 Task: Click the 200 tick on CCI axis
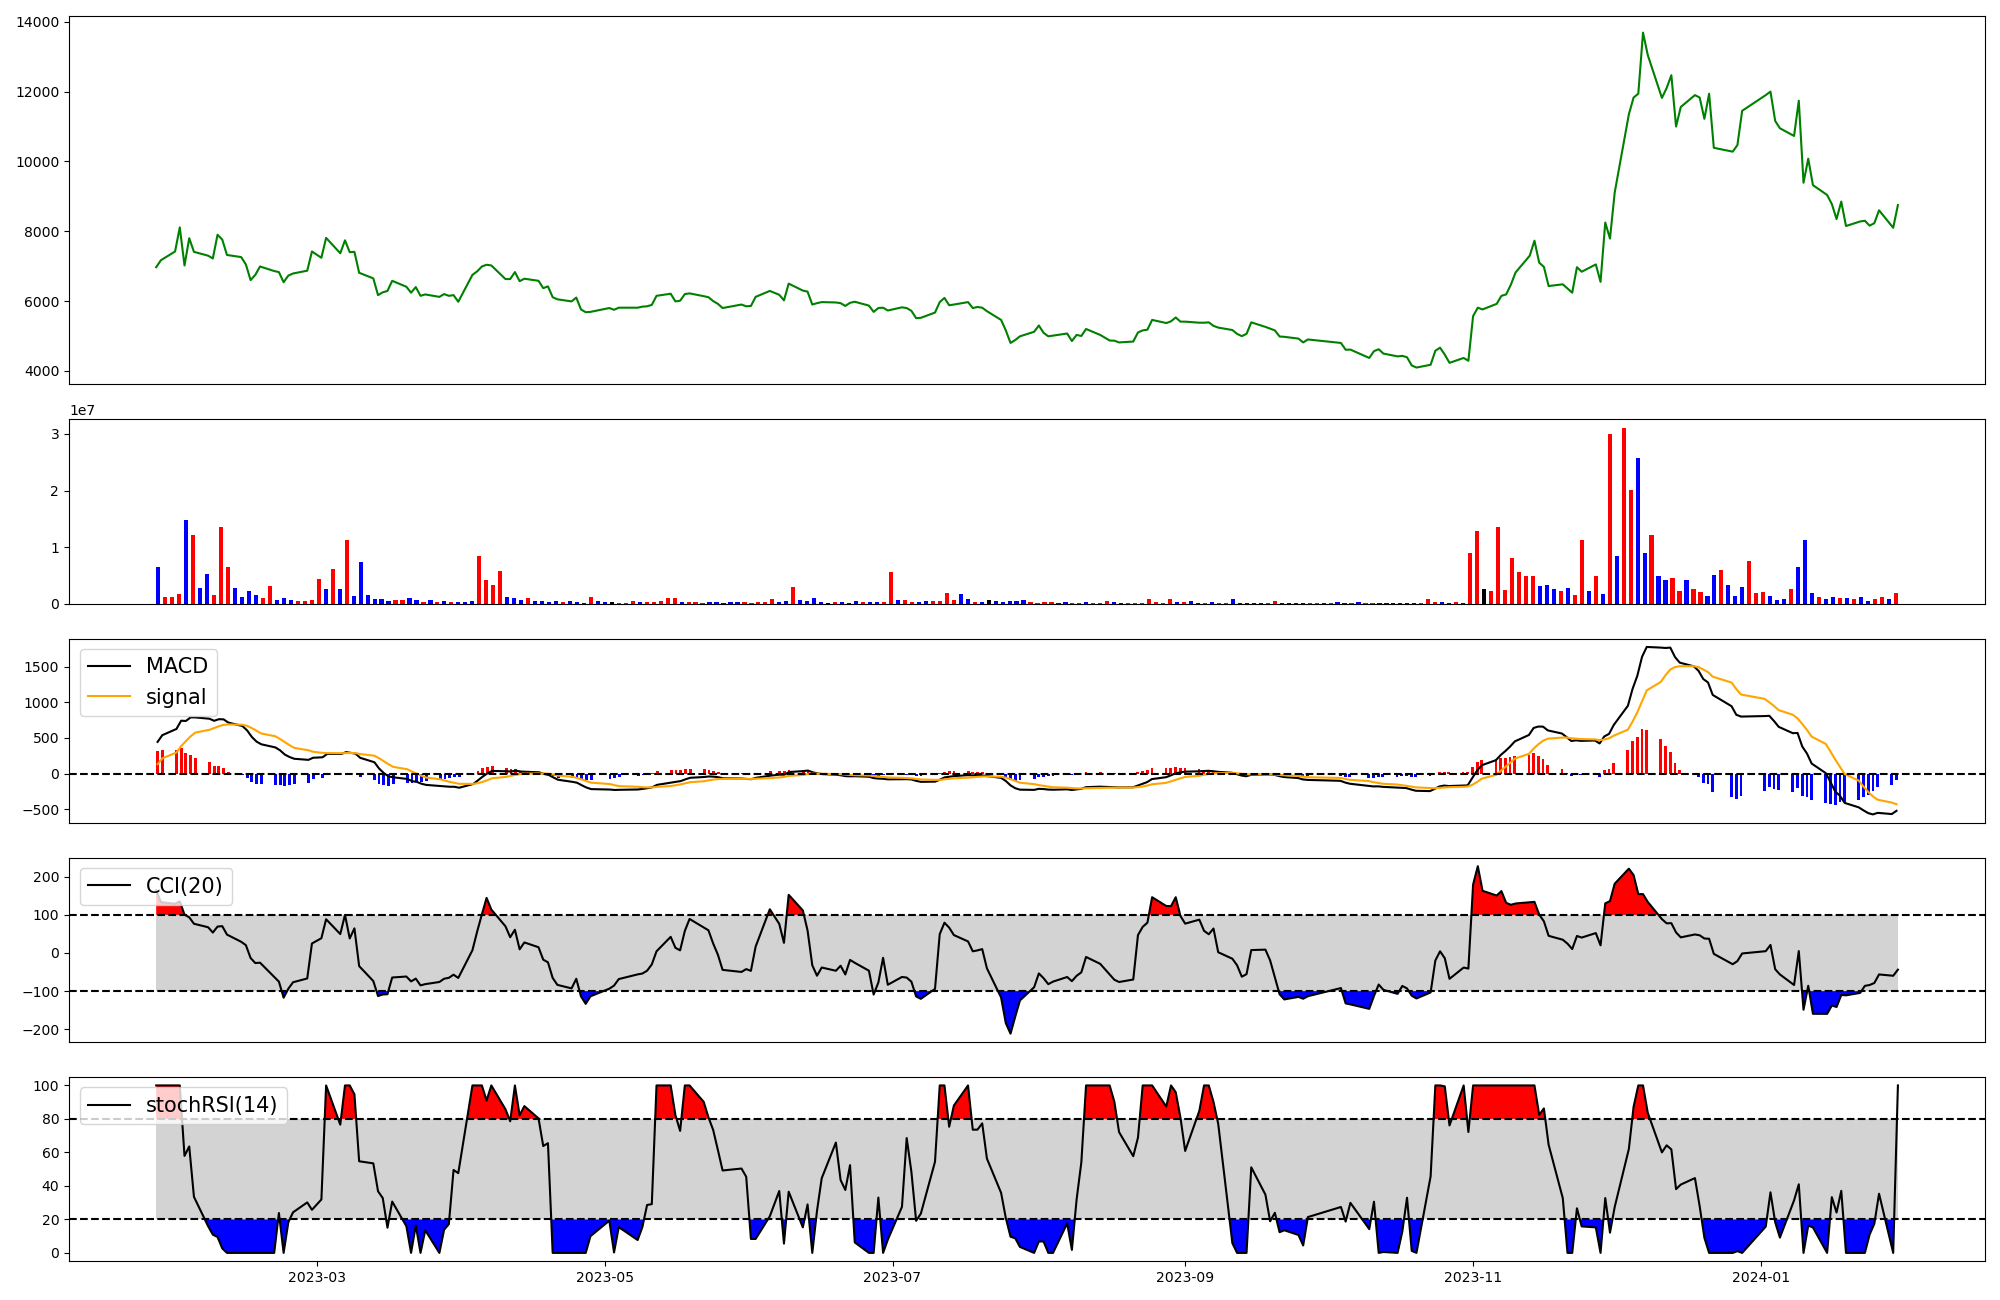47,877
